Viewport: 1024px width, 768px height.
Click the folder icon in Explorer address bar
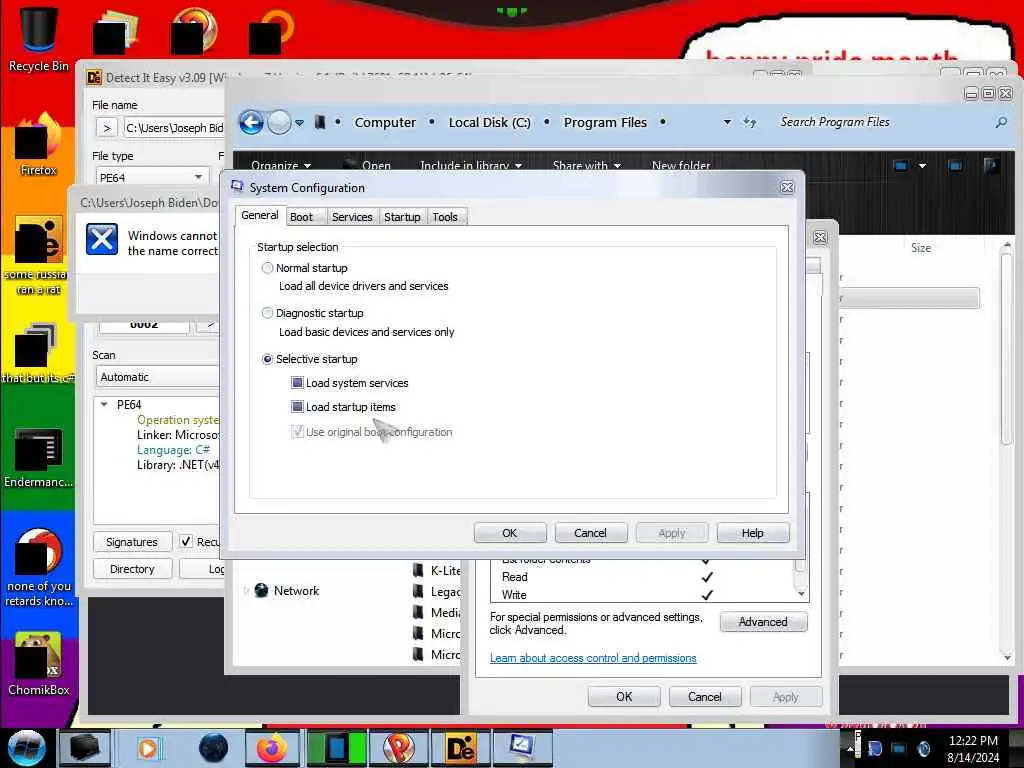coord(320,122)
